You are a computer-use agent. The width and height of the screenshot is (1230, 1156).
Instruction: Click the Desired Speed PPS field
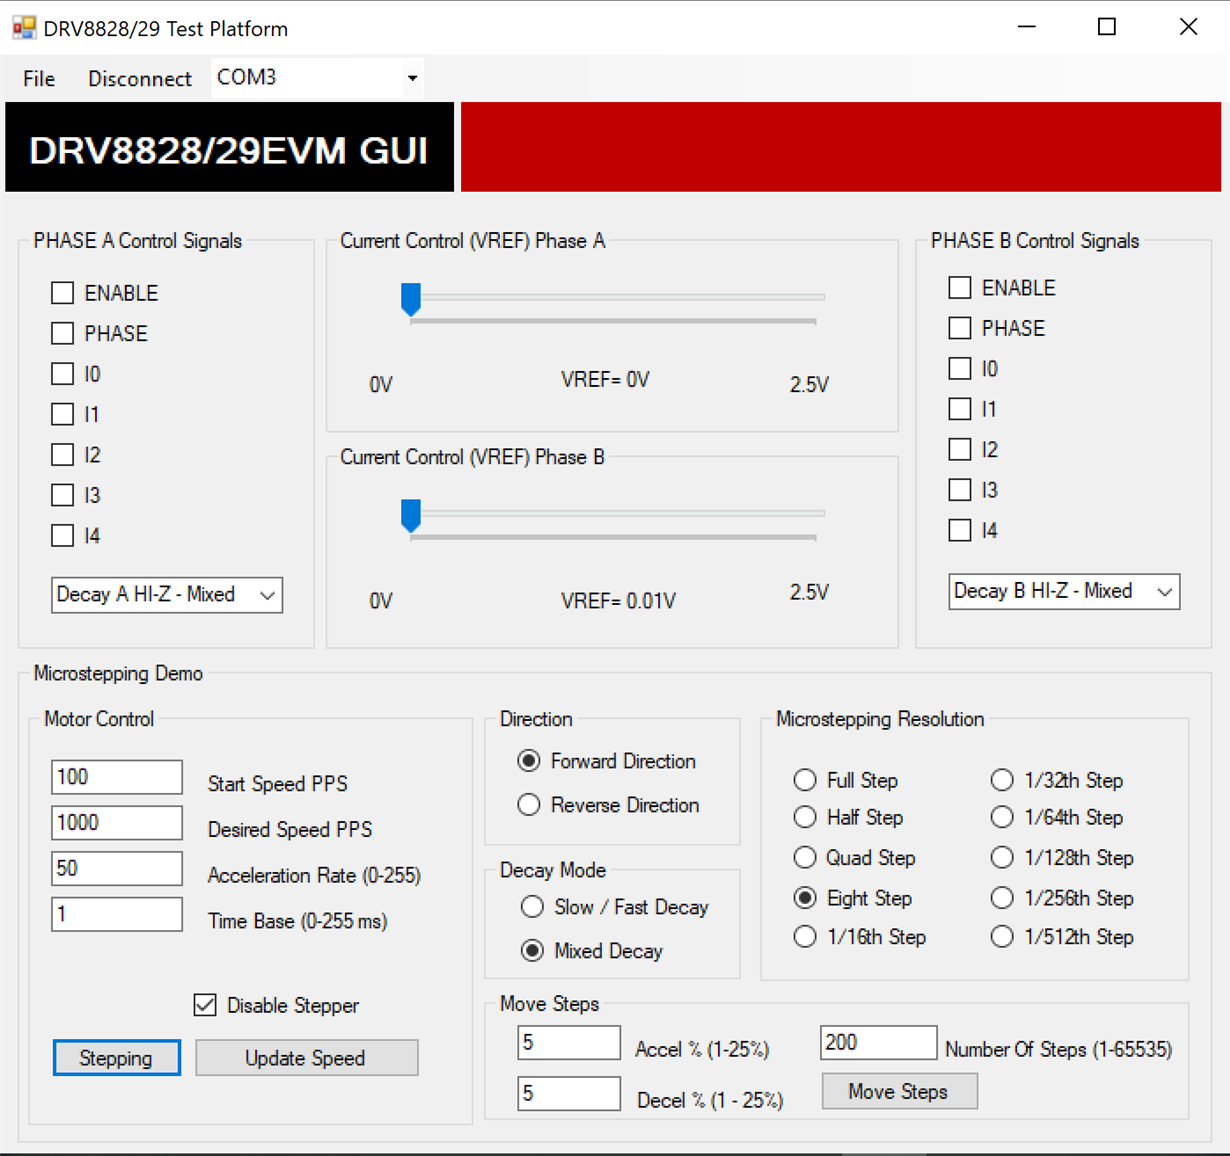click(x=117, y=823)
